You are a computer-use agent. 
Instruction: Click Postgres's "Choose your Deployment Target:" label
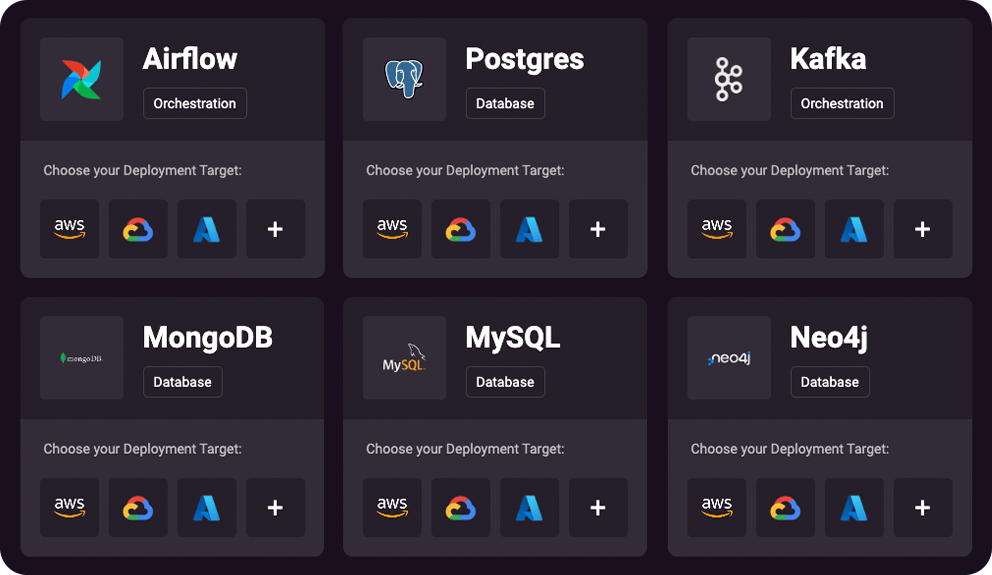pyautogui.click(x=465, y=171)
